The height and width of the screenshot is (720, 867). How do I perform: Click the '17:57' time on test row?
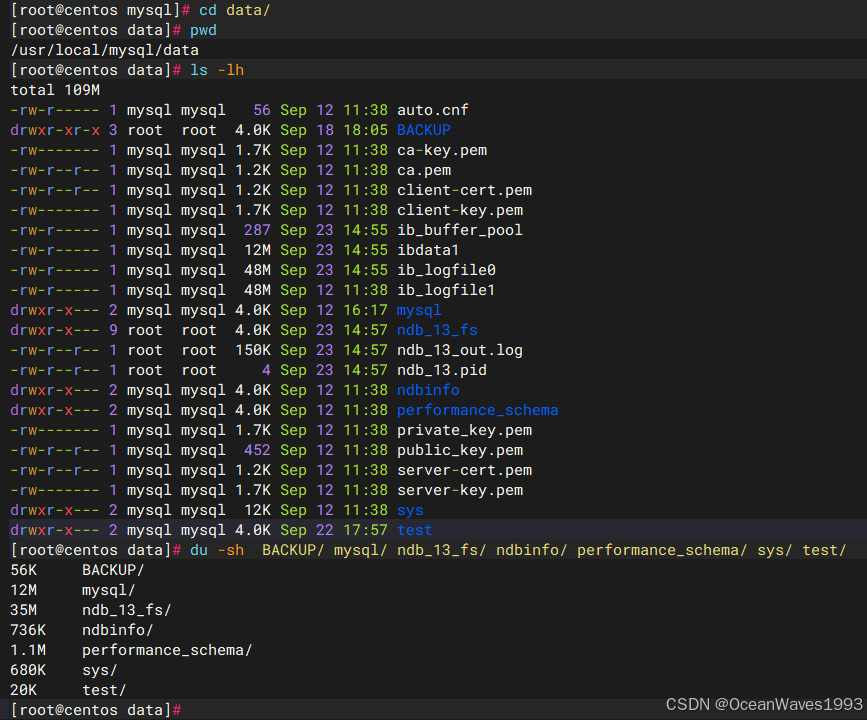365,530
